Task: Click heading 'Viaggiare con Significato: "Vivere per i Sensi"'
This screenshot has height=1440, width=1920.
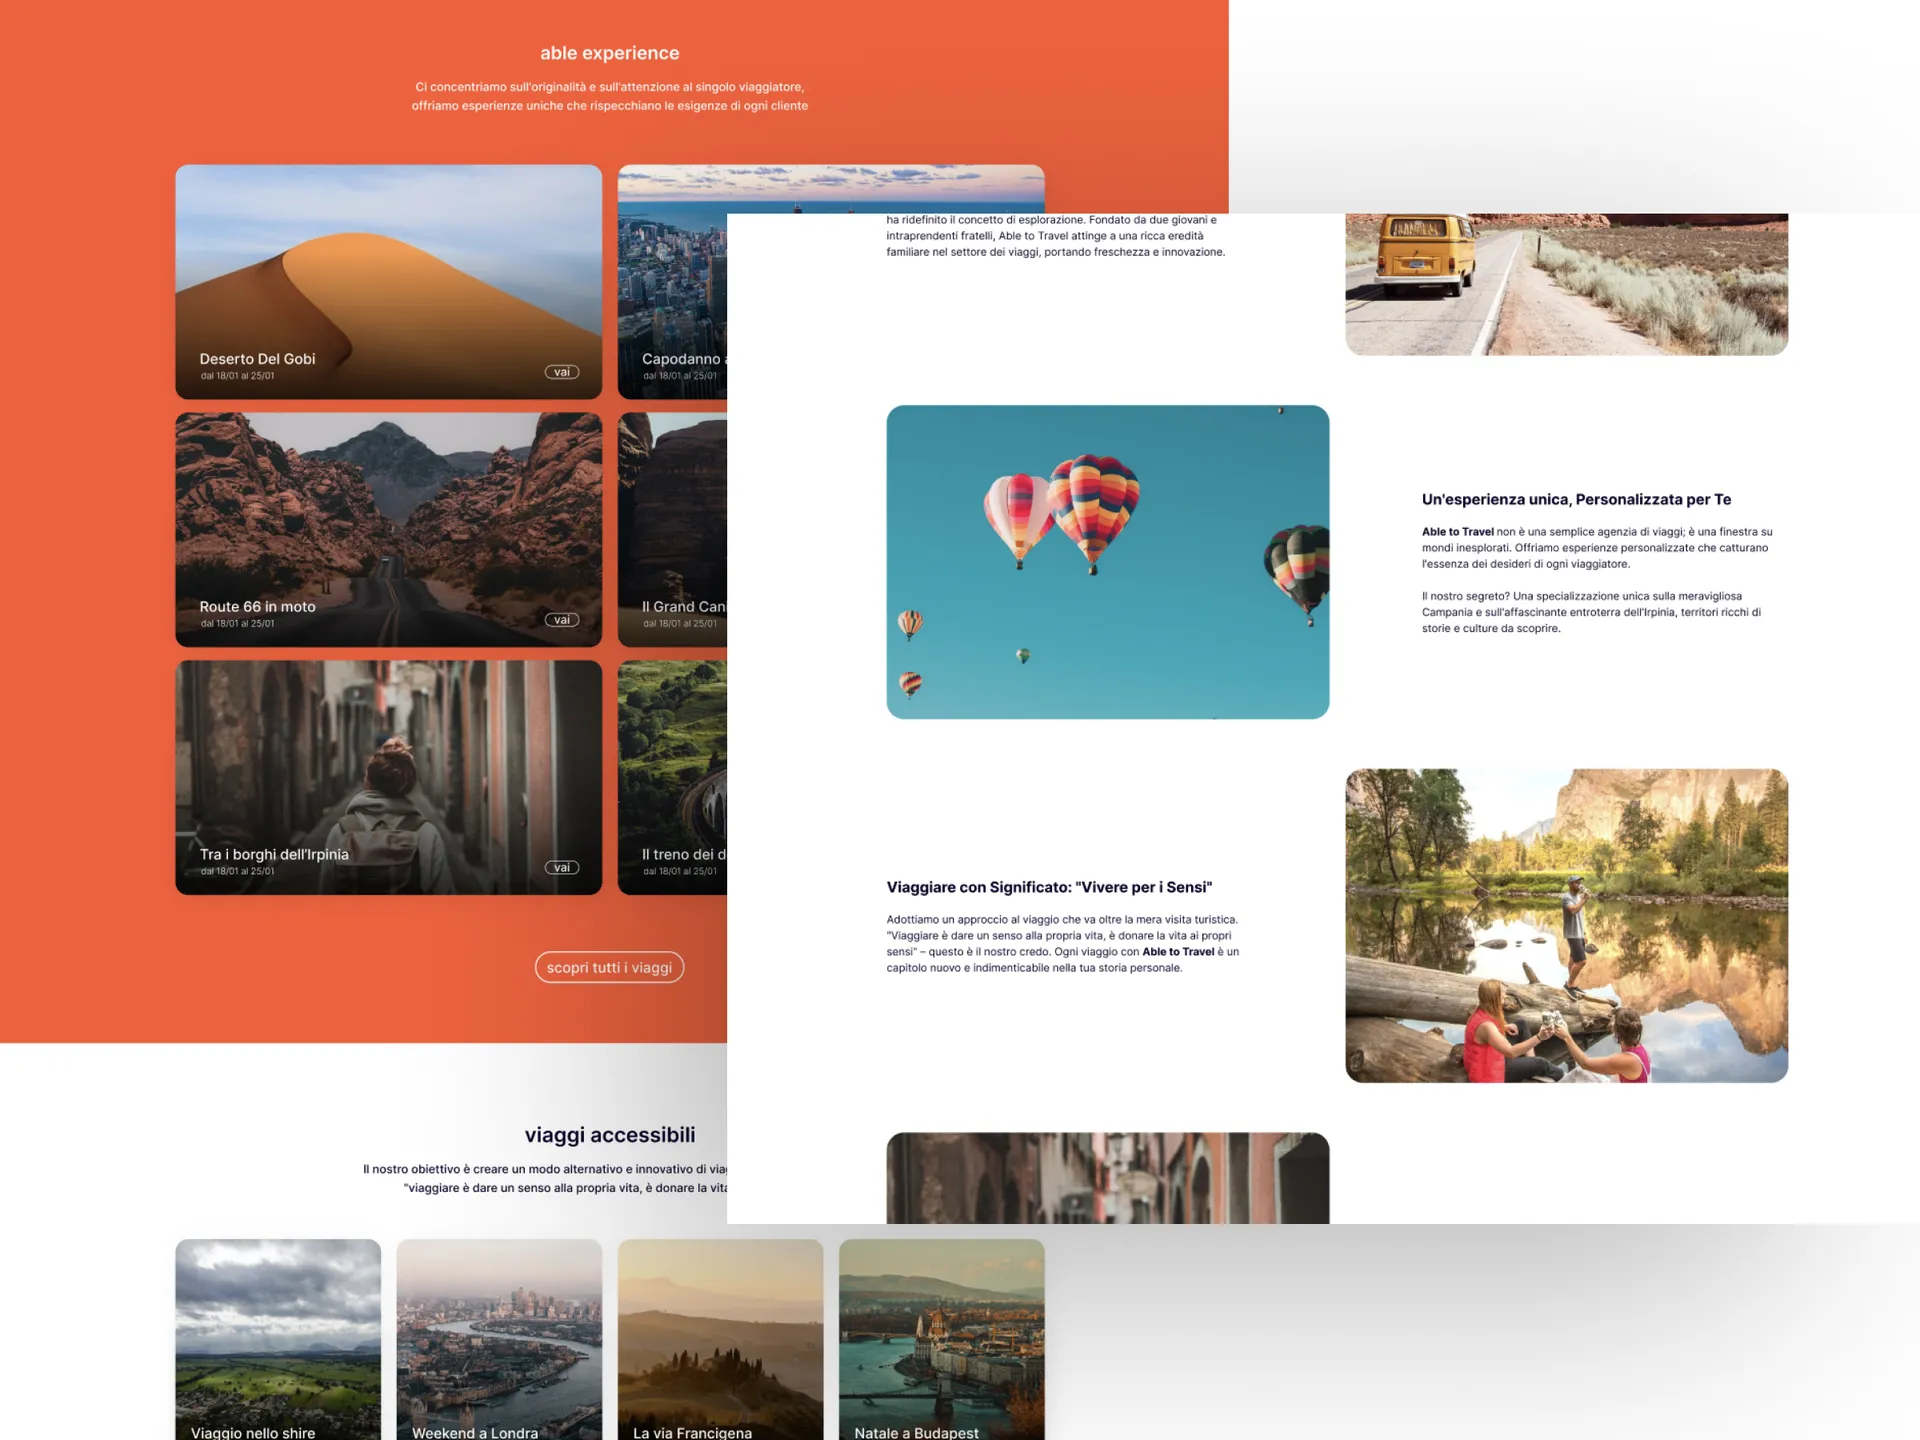Action: [x=1049, y=887]
